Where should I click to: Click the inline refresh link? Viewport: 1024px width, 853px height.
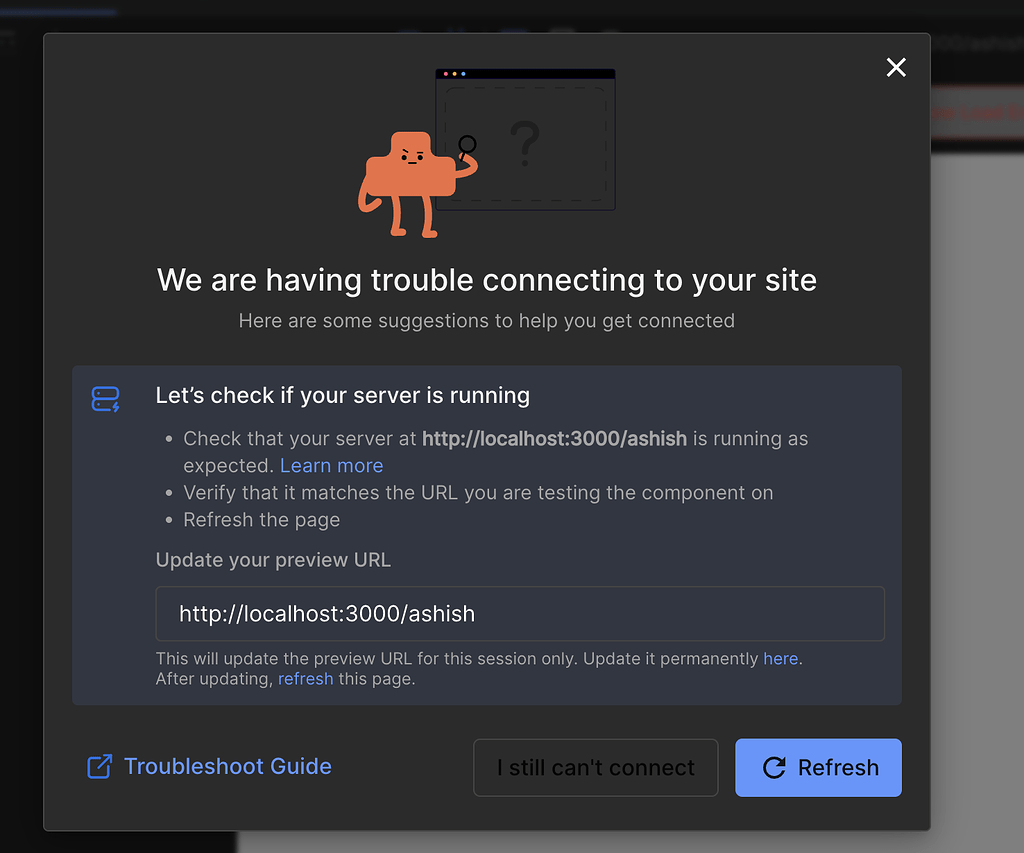click(305, 678)
